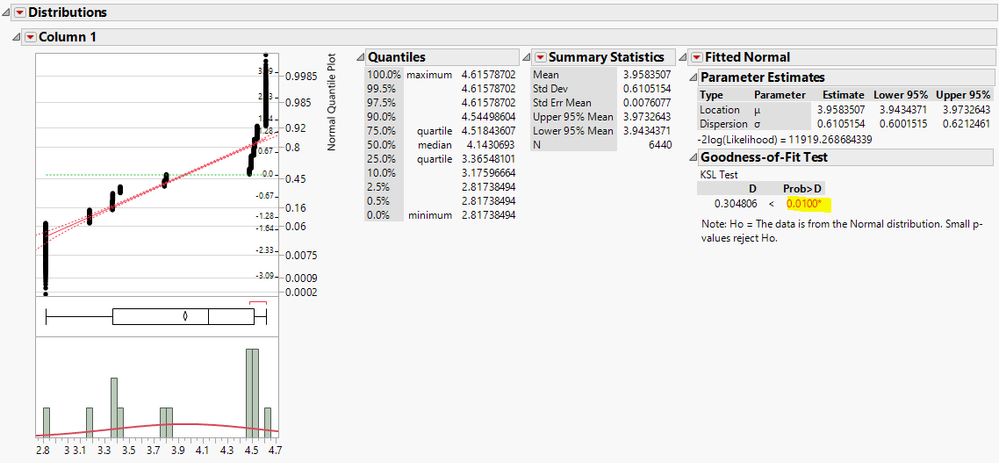The height and width of the screenshot is (463, 999).
Task: Select the histogram bar at 2.8
Action: [47, 422]
